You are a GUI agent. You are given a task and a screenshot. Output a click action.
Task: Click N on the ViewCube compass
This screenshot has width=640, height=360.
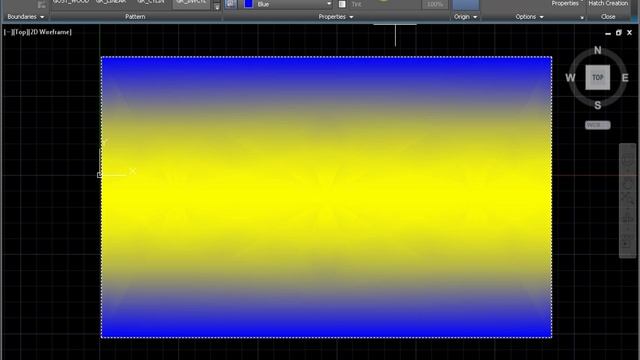point(598,50)
